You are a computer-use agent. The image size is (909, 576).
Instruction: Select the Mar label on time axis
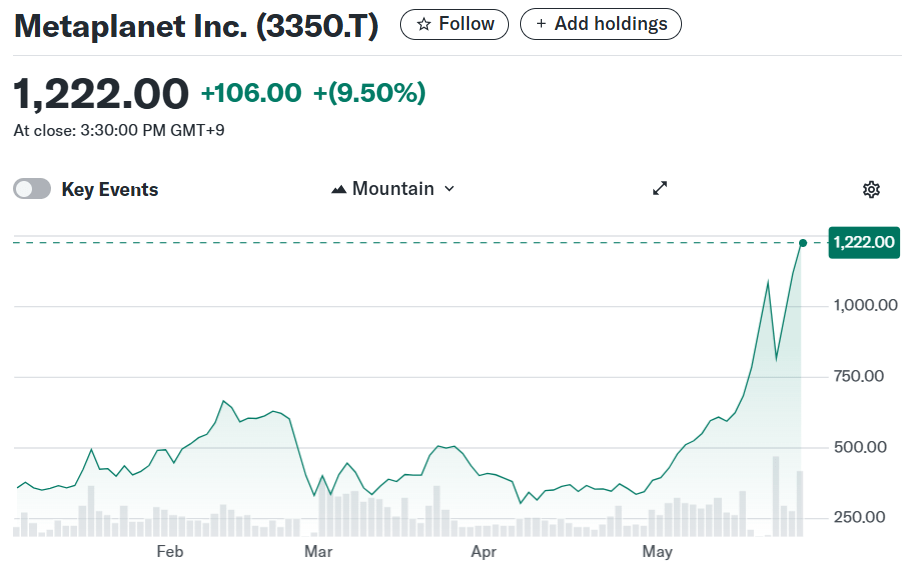tap(318, 551)
